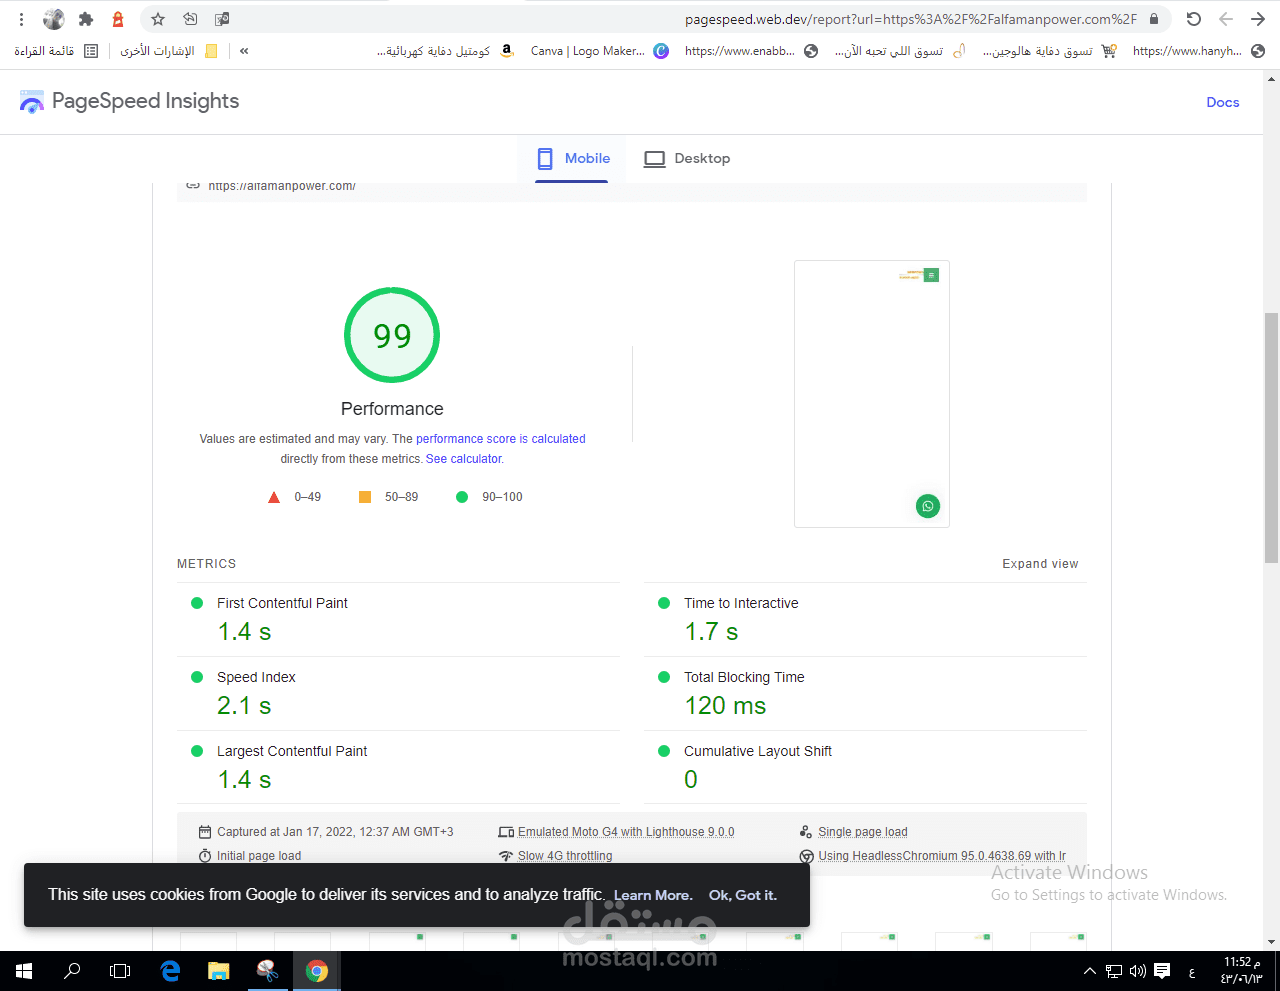View site info via the lock icon
Viewport: 1280px width, 991px height.
pos(1154,19)
